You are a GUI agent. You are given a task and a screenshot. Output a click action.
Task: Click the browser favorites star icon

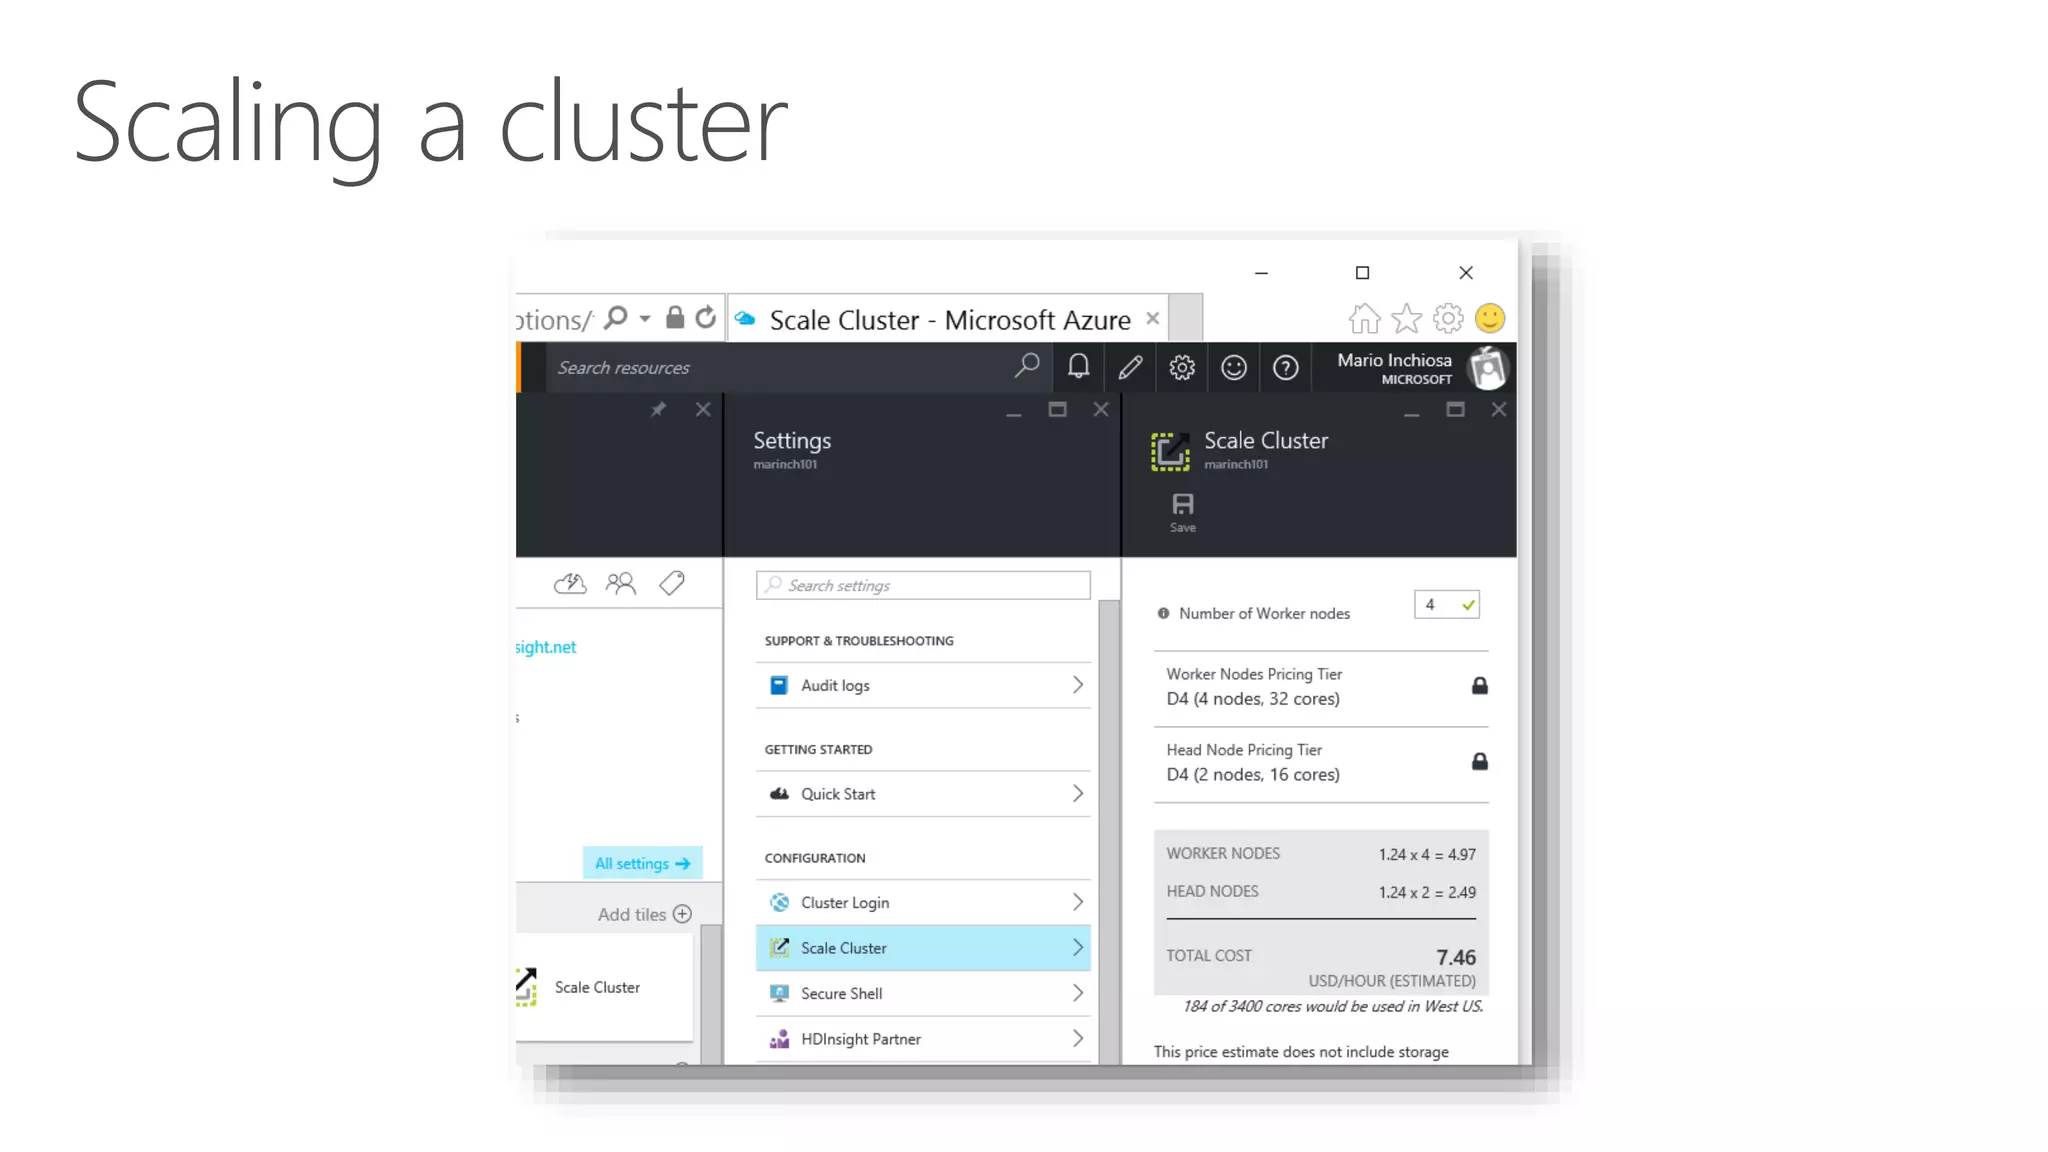coord(1406,319)
